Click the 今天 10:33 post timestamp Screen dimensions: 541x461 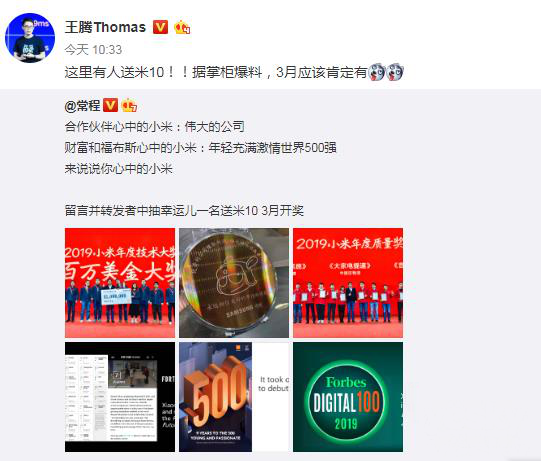[93, 50]
